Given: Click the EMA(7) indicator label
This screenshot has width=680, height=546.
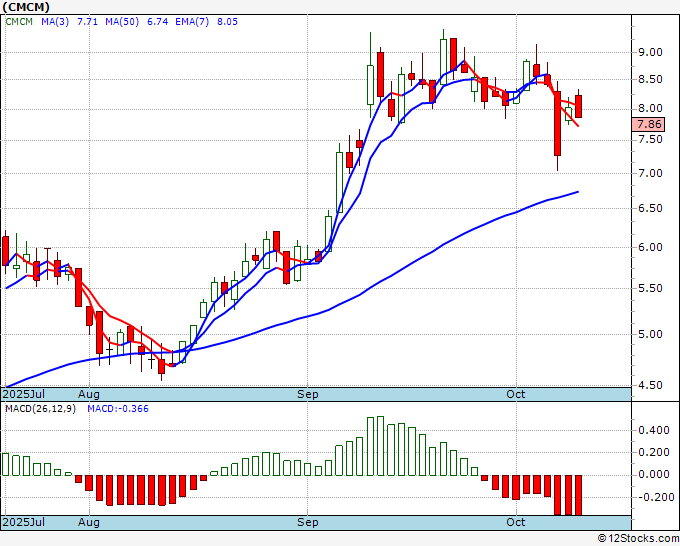Looking at the screenshot, I should (x=192, y=22).
